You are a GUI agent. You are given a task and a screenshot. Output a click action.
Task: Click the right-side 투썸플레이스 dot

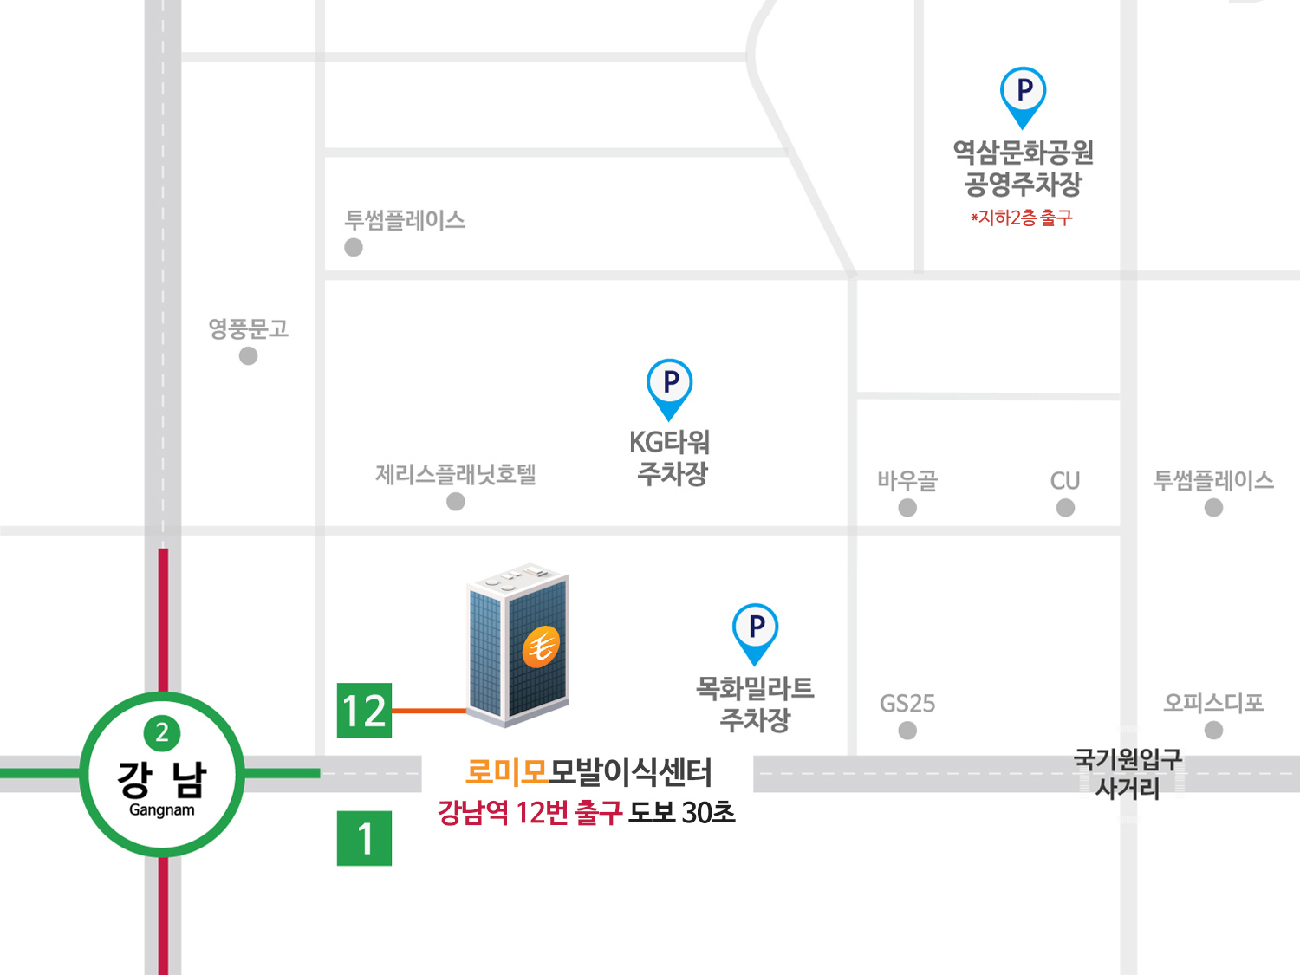1214,507
